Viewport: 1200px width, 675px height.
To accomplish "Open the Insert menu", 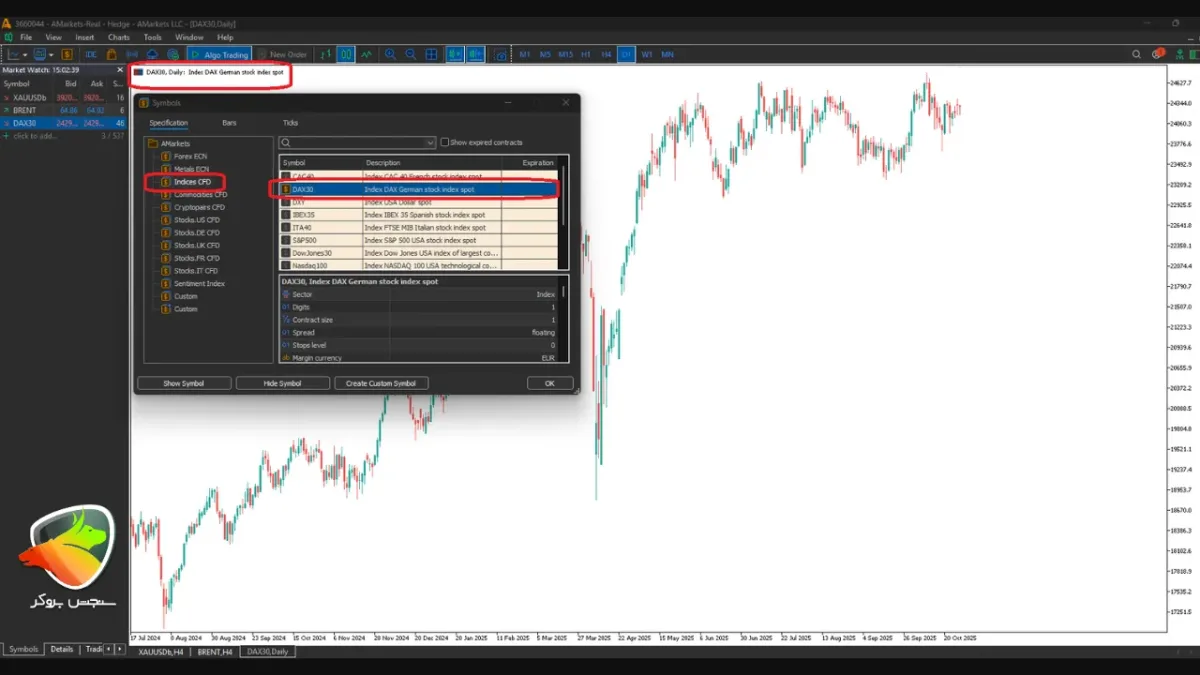I will [x=85, y=37].
